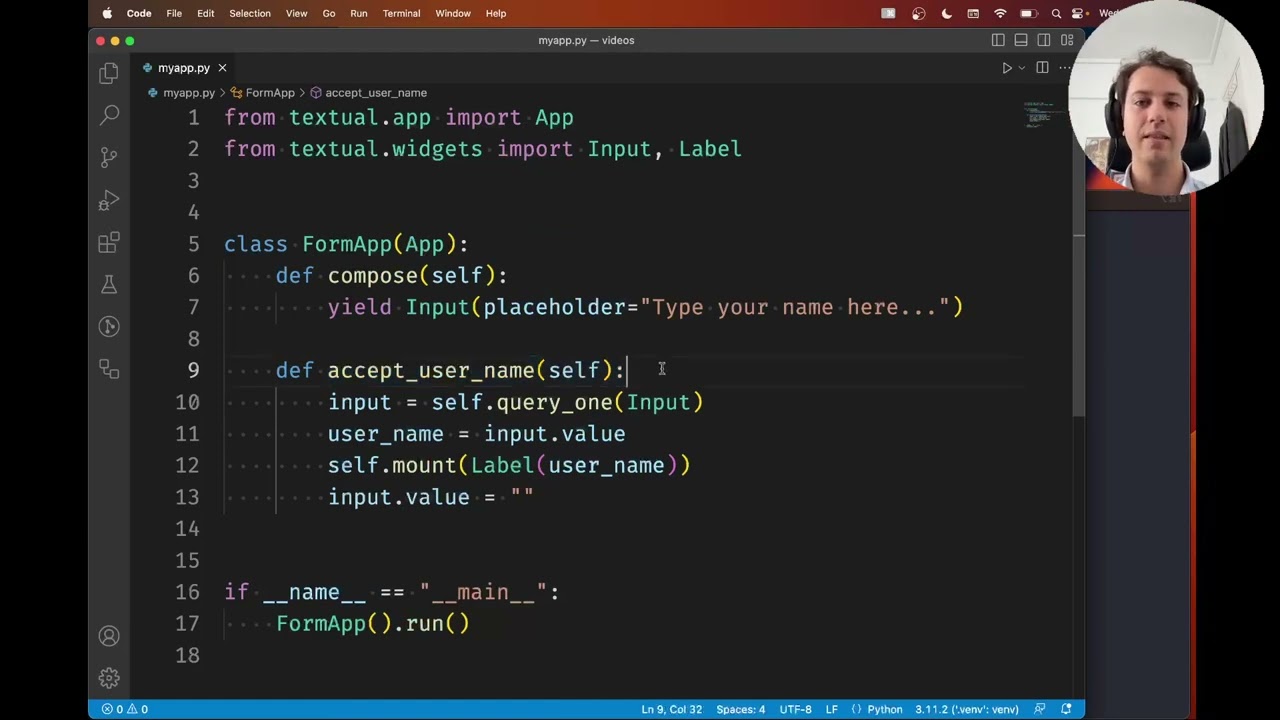Click the Wi-Fi icon in menu bar
This screenshot has width=1280, height=720.
point(1000,13)
